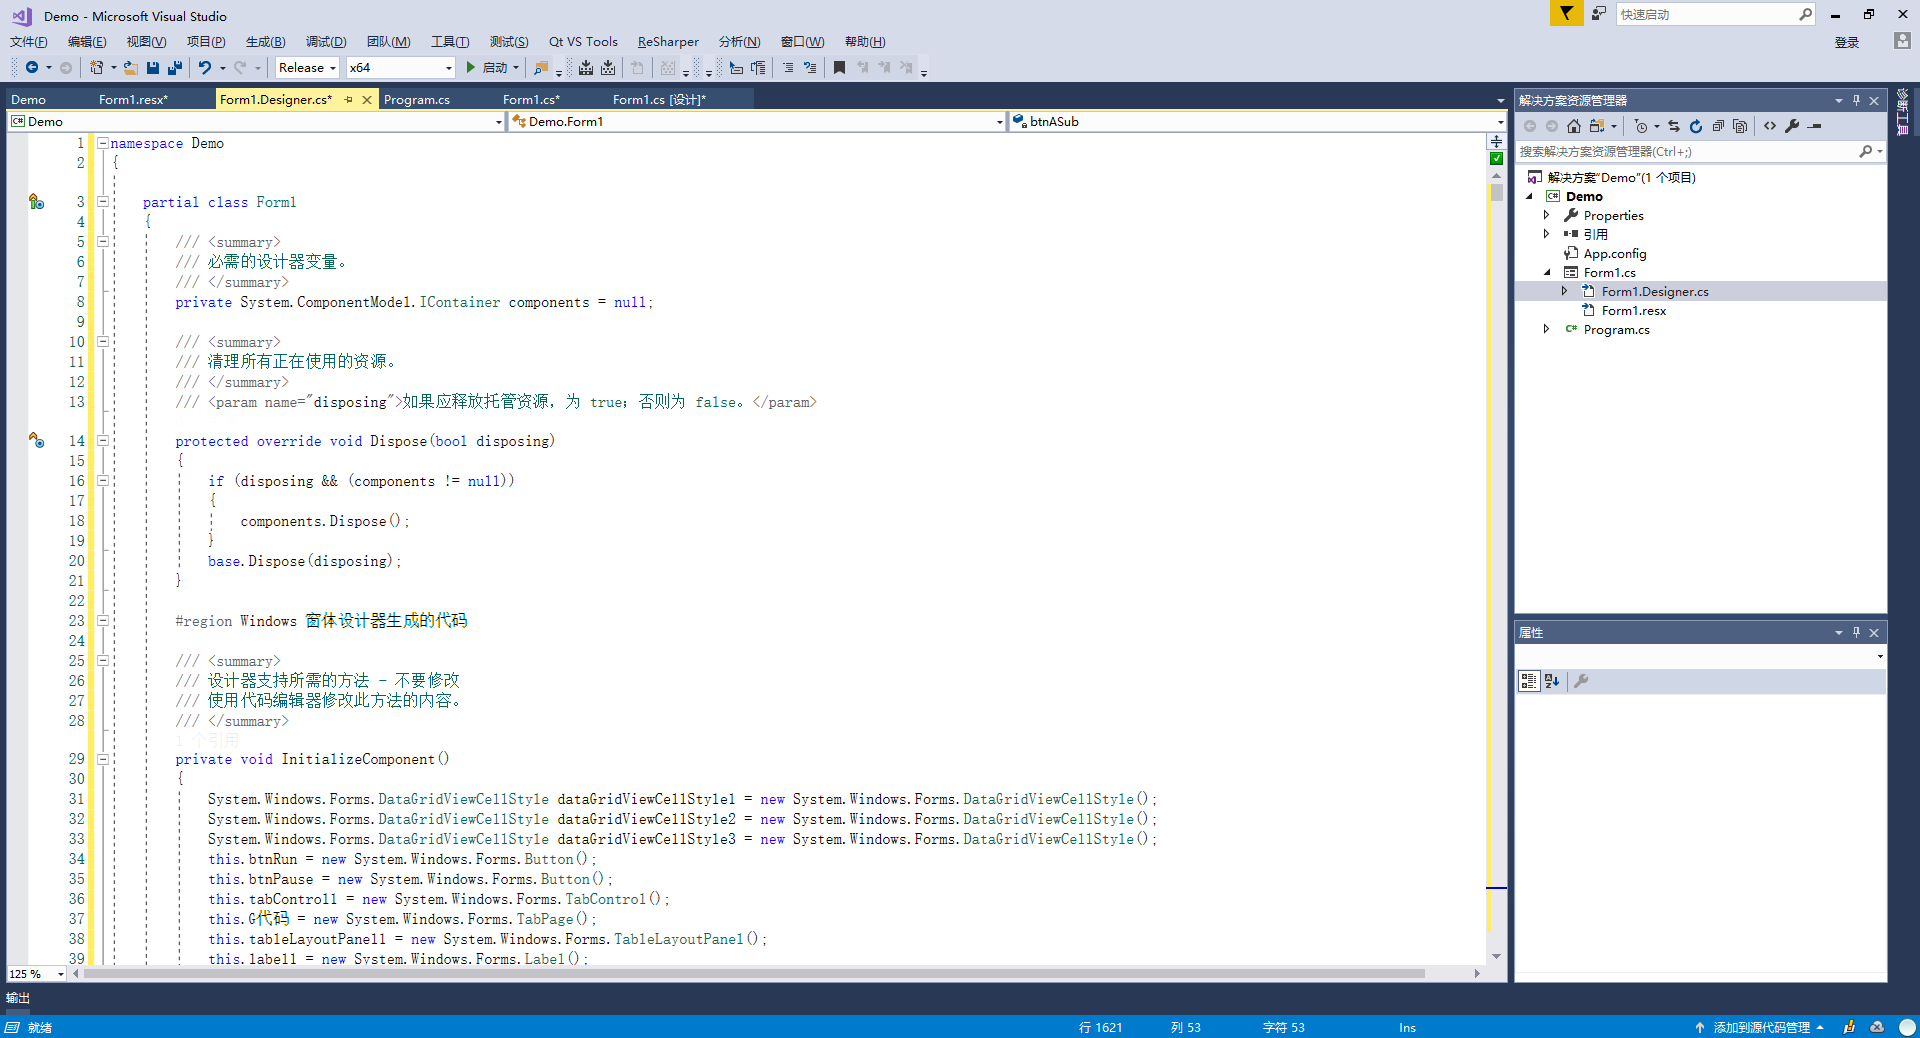Open the ReSharper menu
This screenshot has height=1038, width=1920.
(668, 42)
